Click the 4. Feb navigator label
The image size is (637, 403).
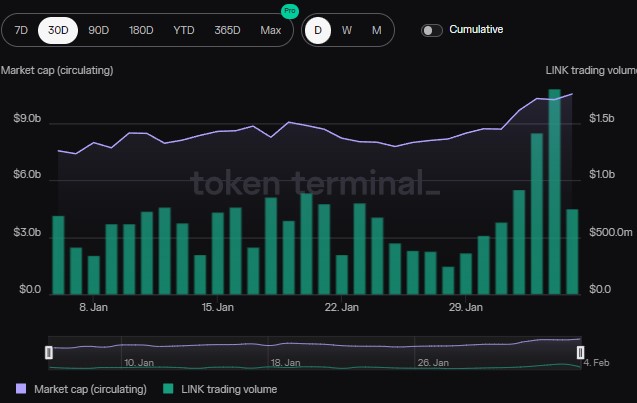596,363
